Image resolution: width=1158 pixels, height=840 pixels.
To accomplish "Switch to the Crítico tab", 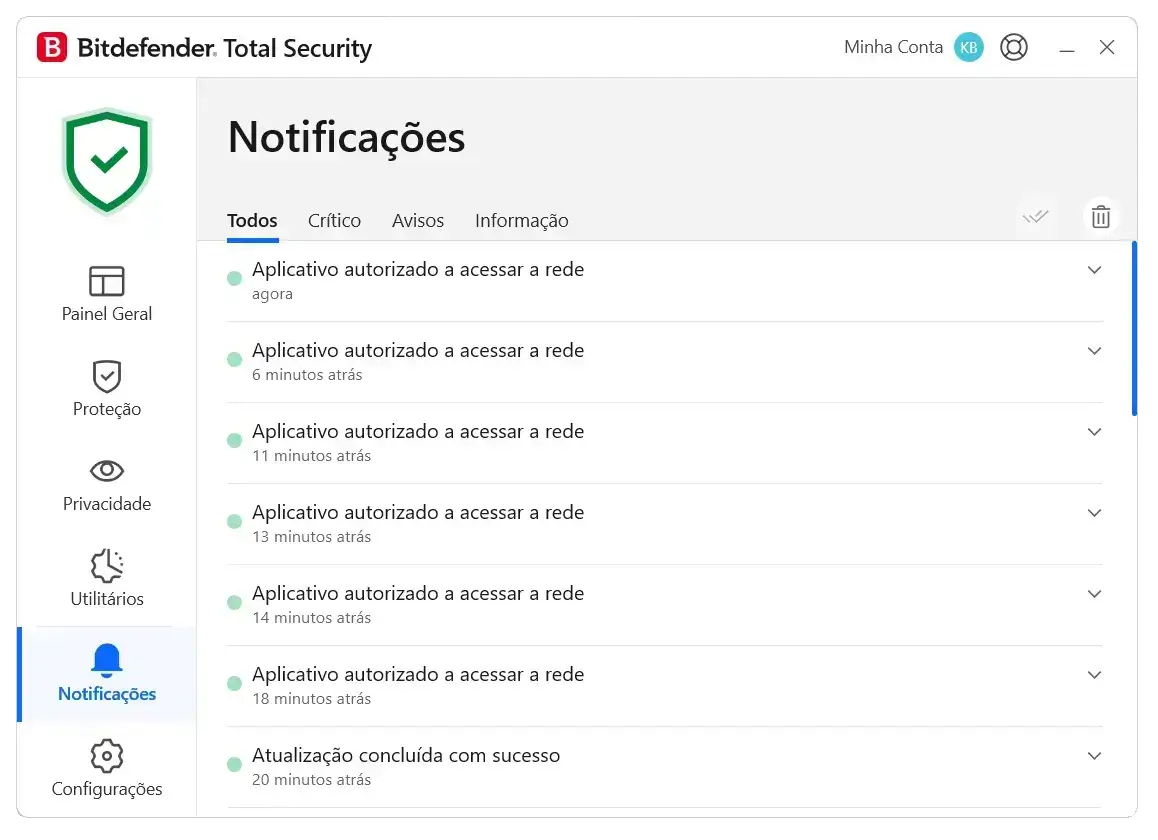I will pyautogui.click(x=334, y=220).
